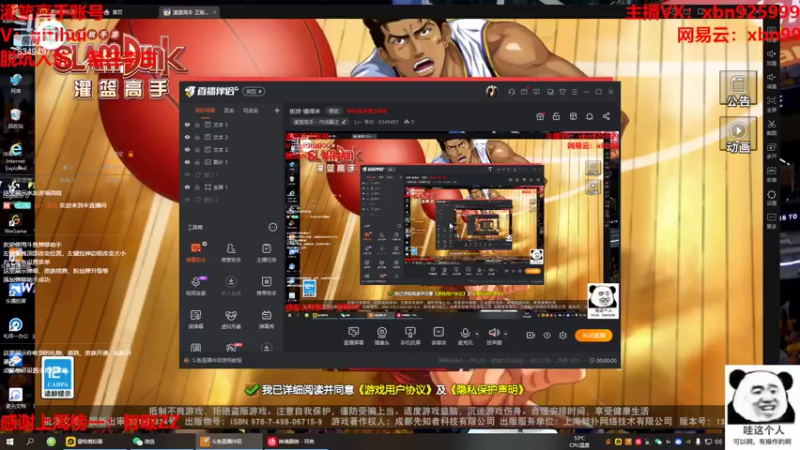Uncheck the game agreement checkbox
The width and height of the screenshot is (800, 450).
click(x=252, y=390)
